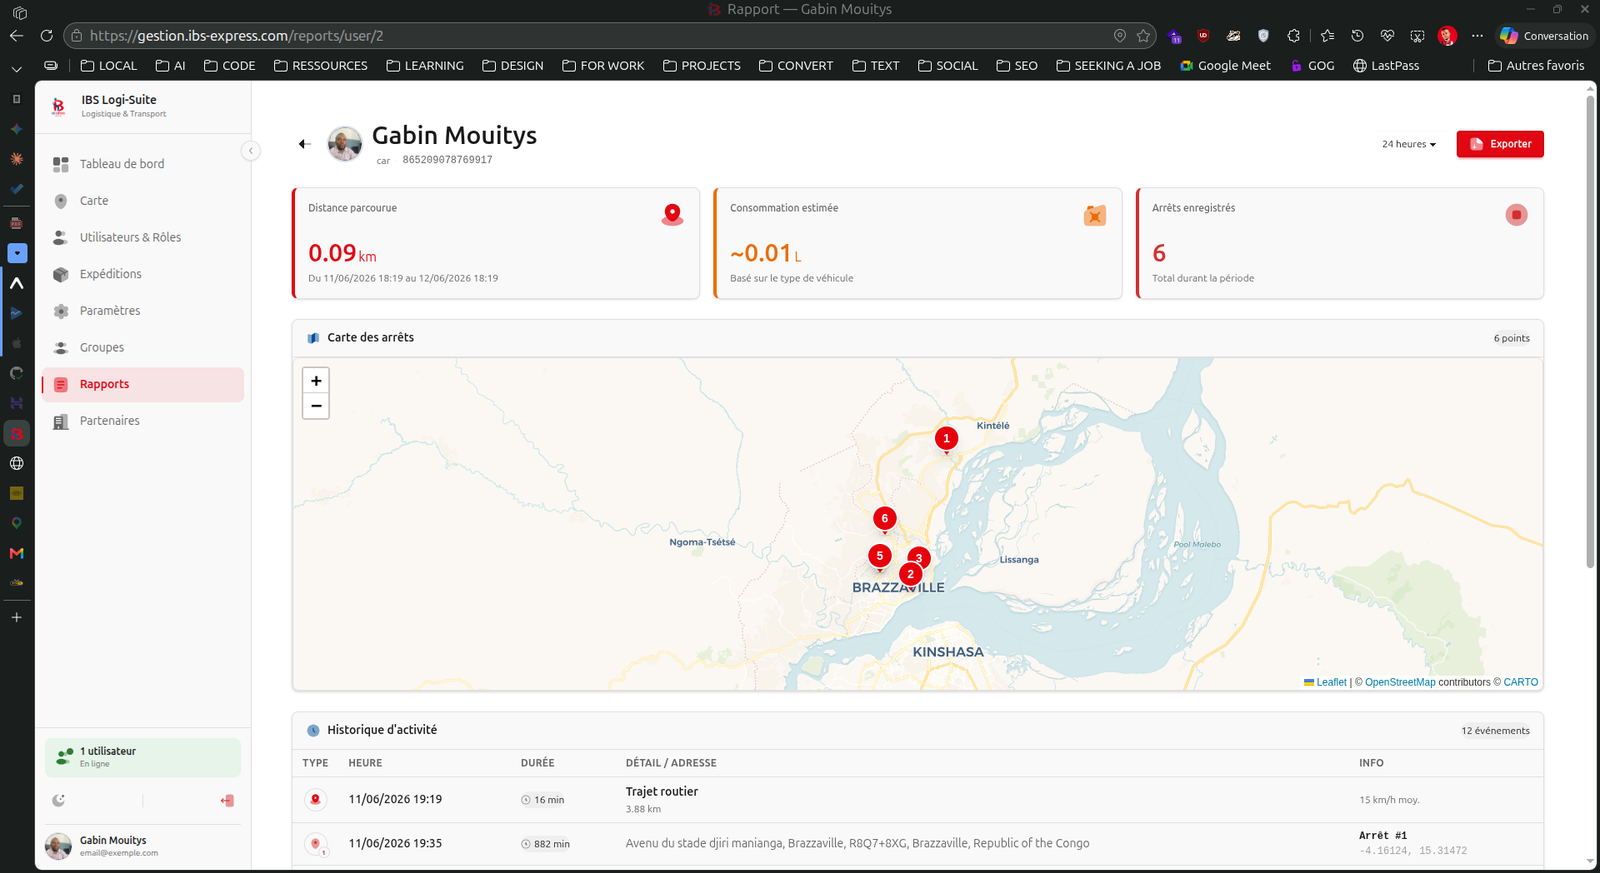Viewport: 1600px width, 873px height.
Task: Select map stop marker 5
Action: point(879,556)
